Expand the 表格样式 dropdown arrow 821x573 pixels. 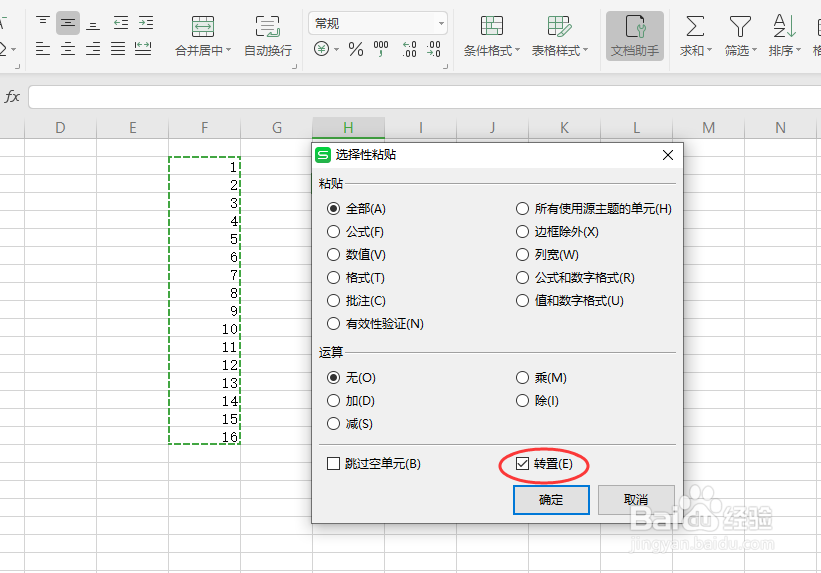[585, 50]
